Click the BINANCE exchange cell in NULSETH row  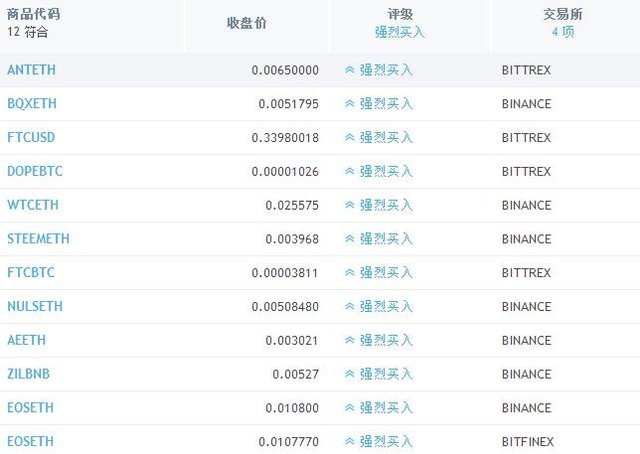coord(527,307)
